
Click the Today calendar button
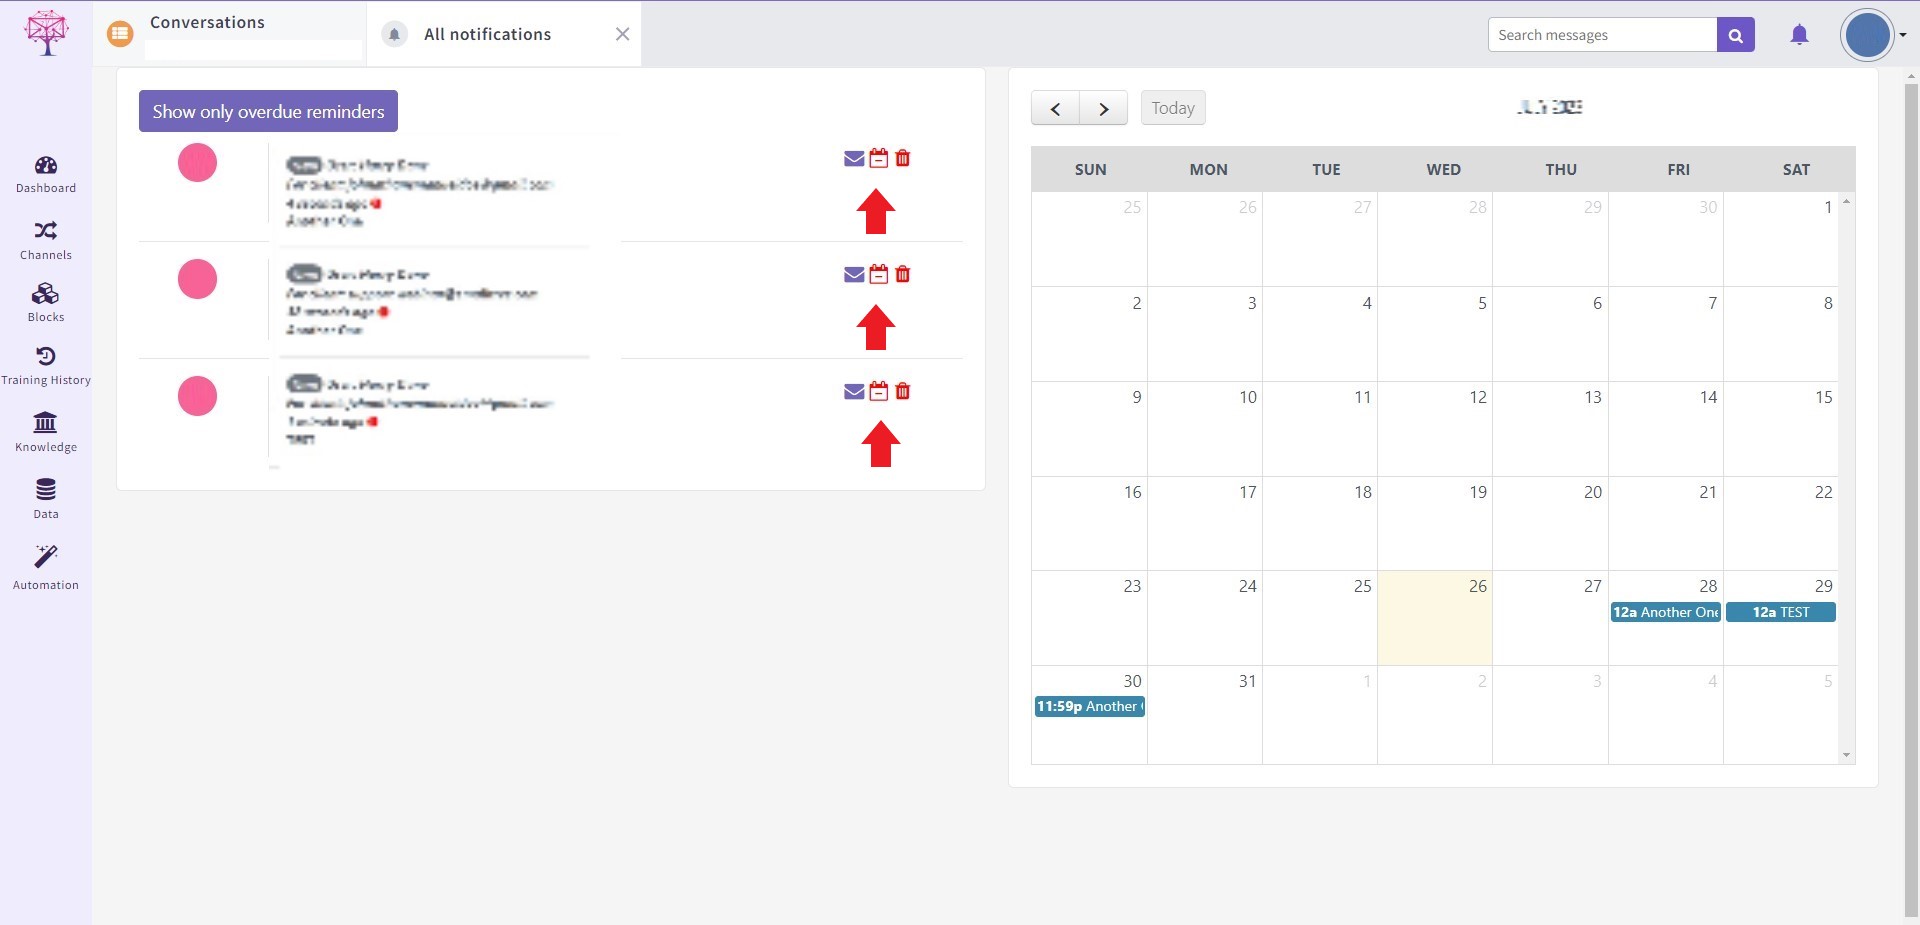pyautogui.click(x=1173, y=108)
